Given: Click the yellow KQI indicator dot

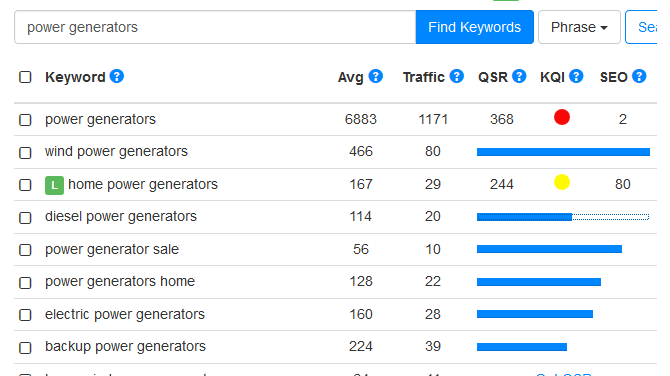Looking at the screenshot, I should coord(562,182).
